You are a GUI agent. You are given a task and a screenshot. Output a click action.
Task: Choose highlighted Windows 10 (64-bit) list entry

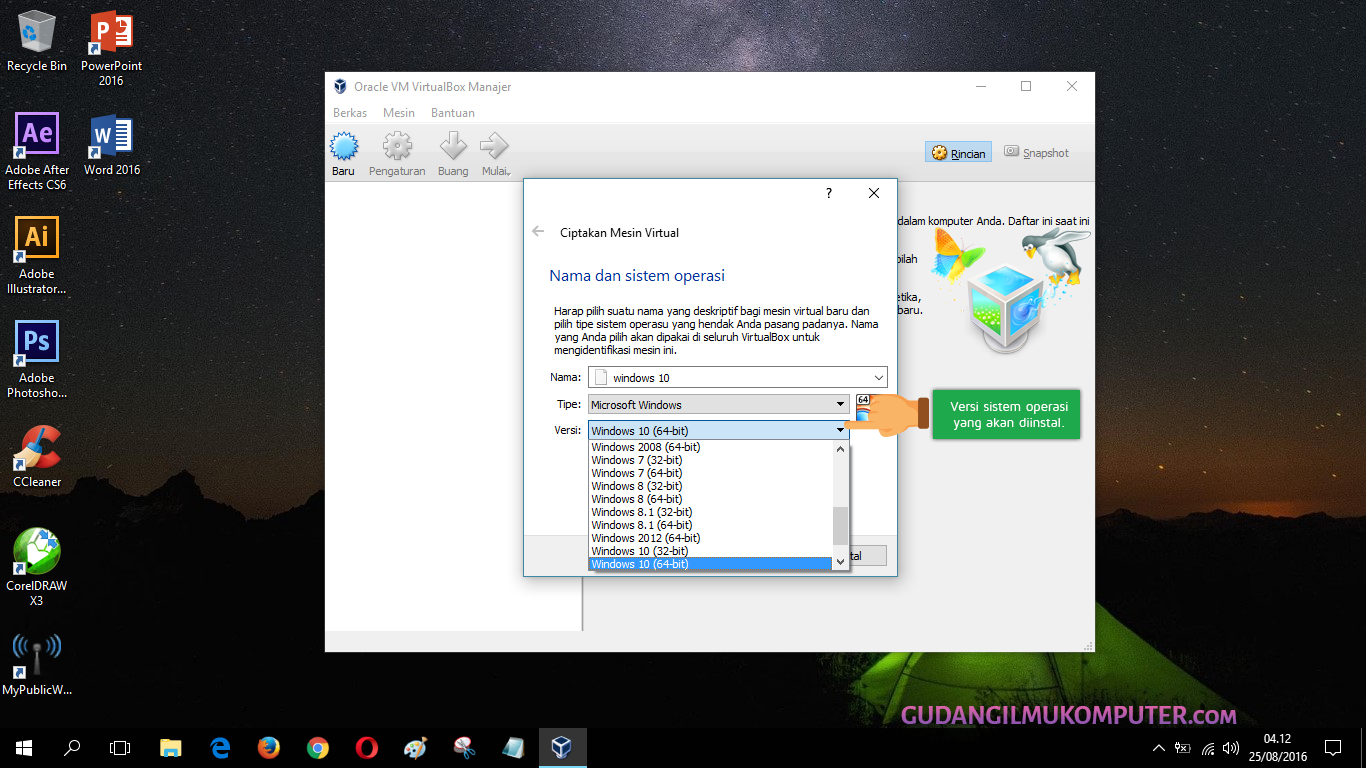tap(711, 564)
